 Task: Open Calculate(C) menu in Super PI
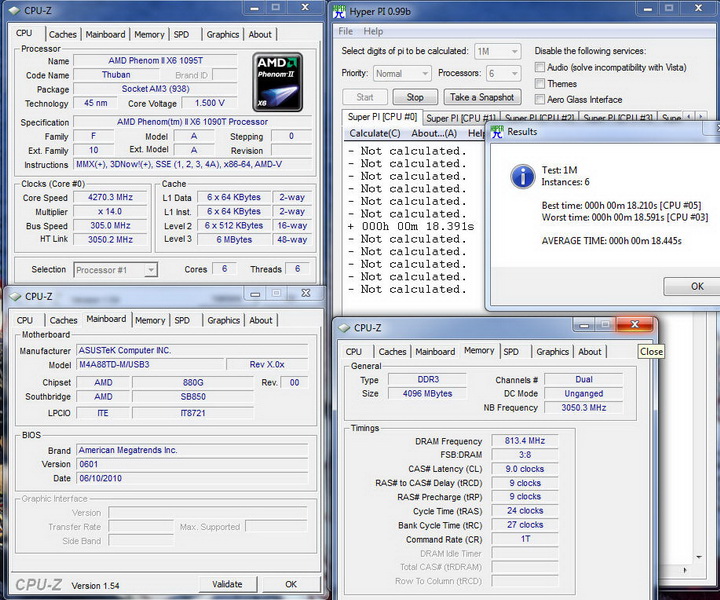point(375,133)
